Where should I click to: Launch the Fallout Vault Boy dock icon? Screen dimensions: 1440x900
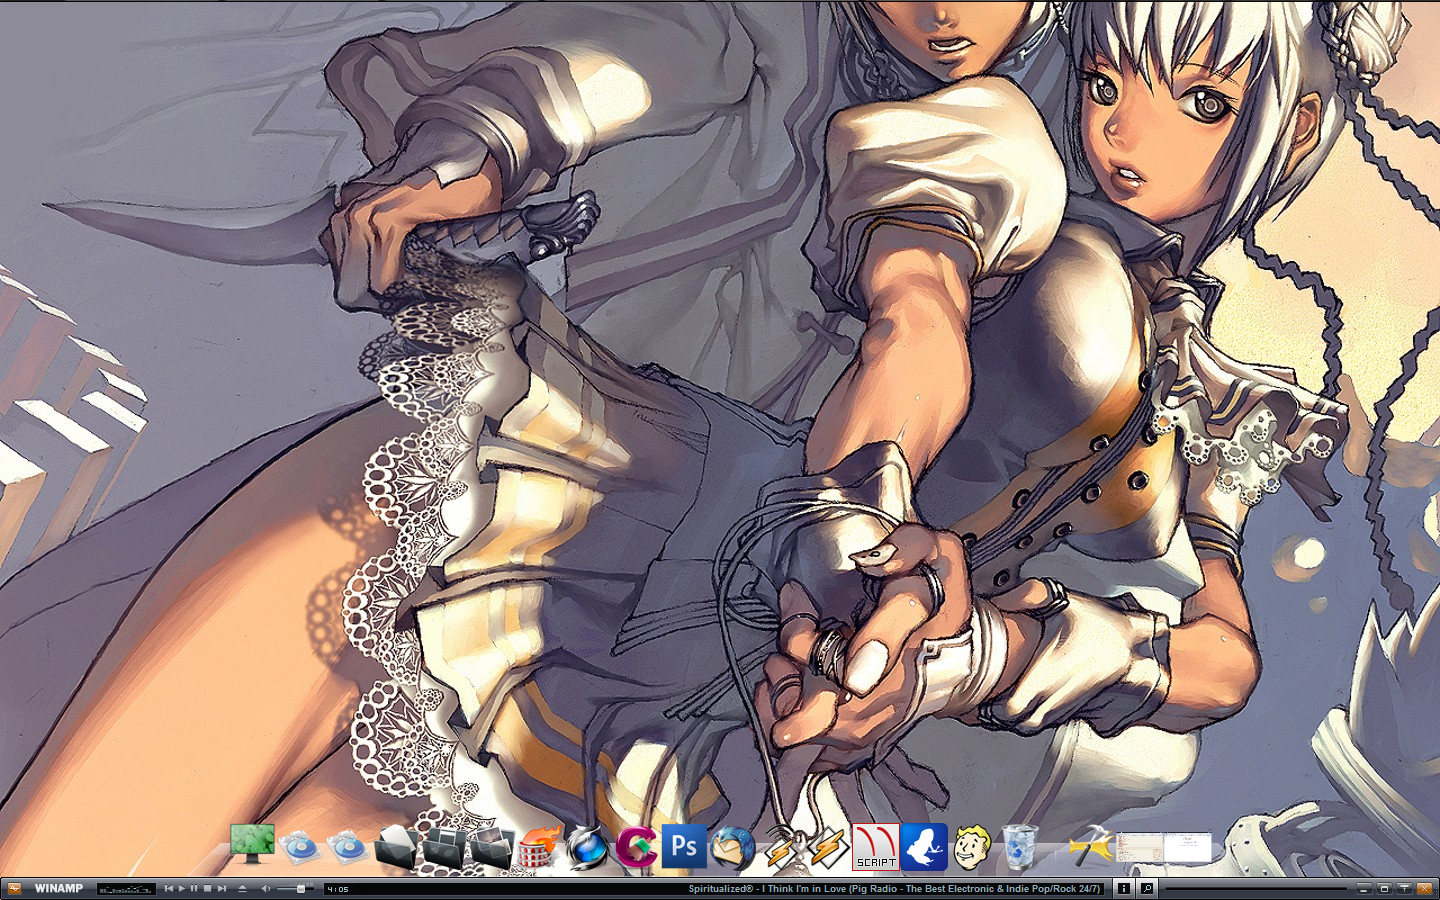[x=971, y=847]
